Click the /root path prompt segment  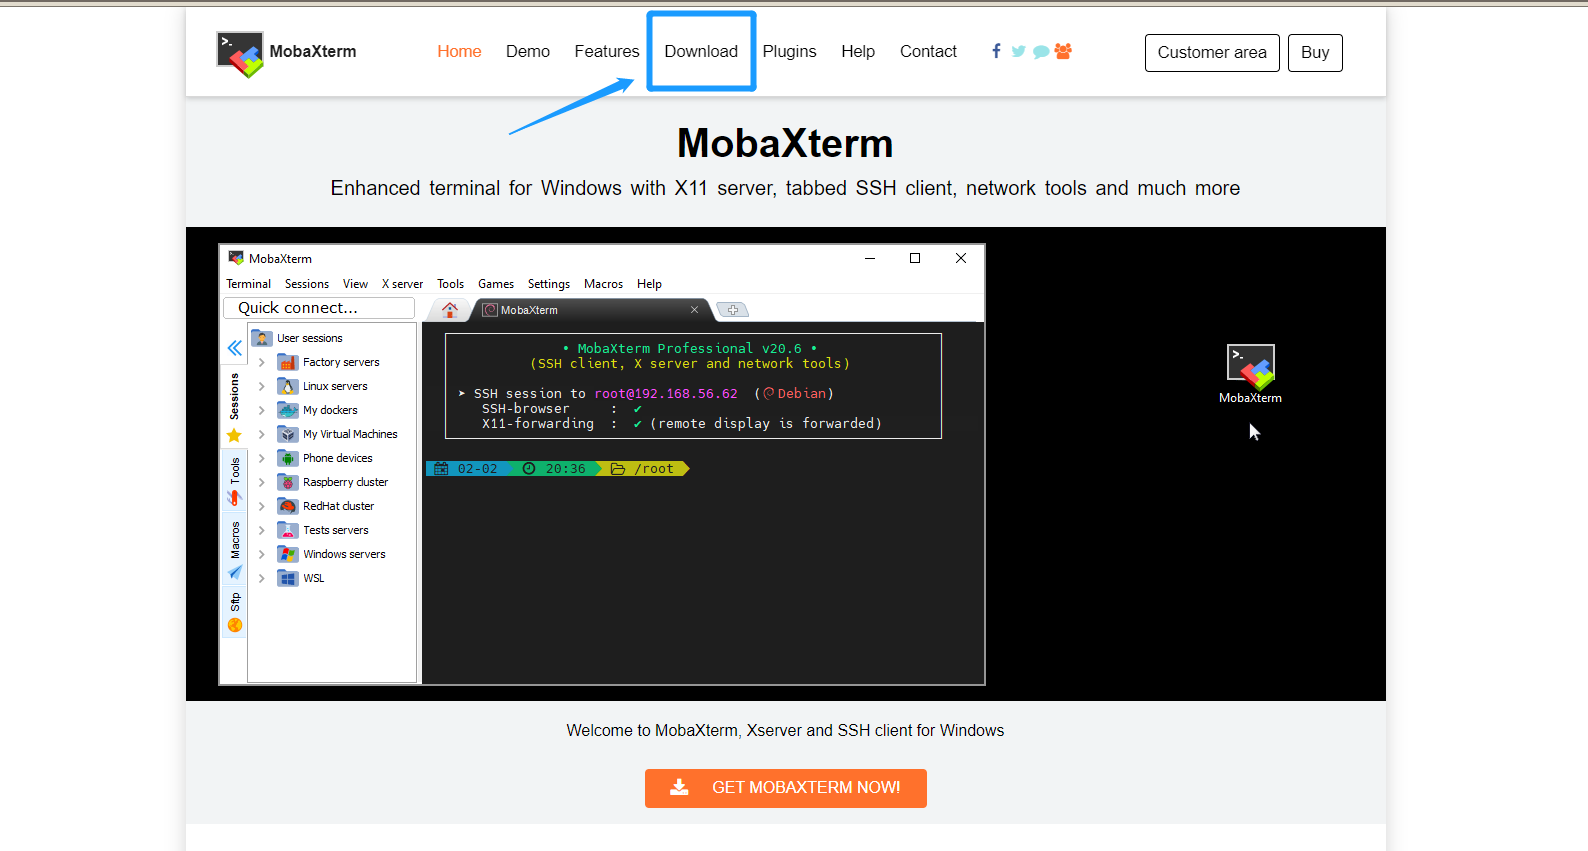(645, 469)
